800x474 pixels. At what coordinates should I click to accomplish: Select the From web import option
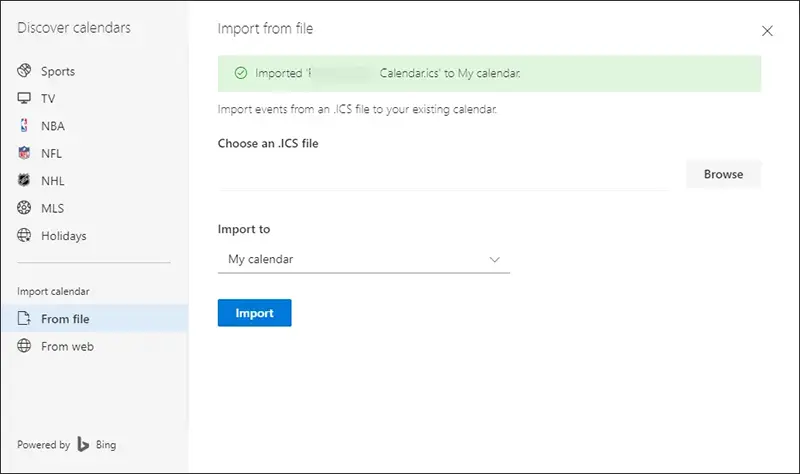coord(67,346)
